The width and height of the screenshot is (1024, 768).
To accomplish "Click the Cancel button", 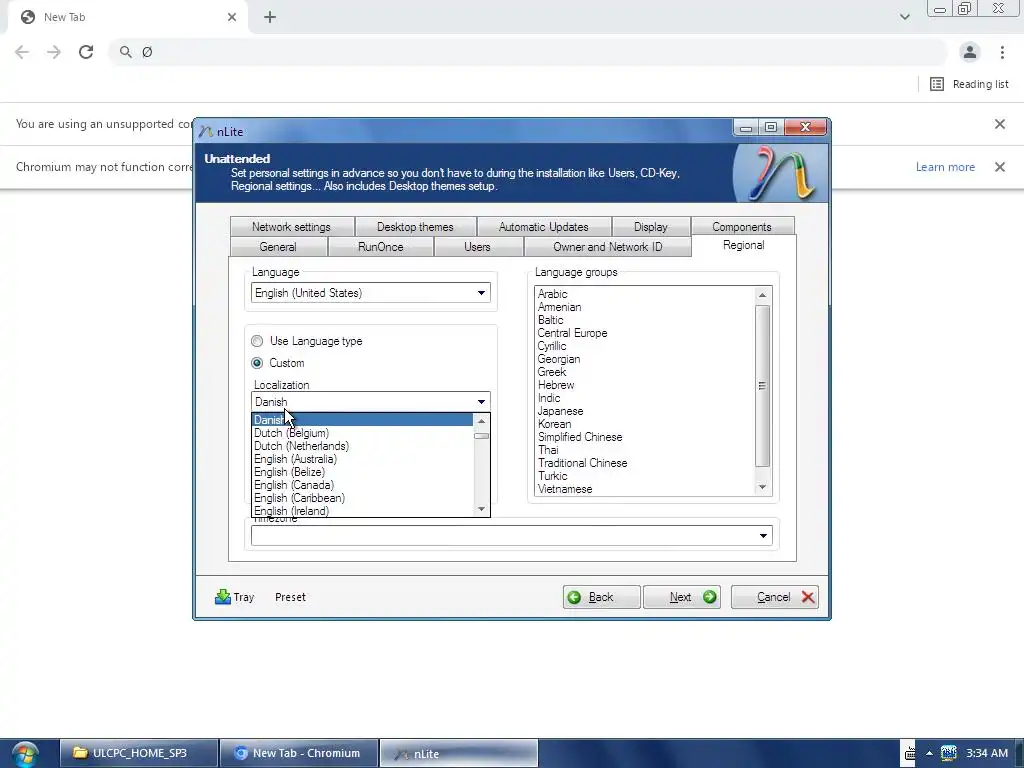I will [x=775, y=597].
